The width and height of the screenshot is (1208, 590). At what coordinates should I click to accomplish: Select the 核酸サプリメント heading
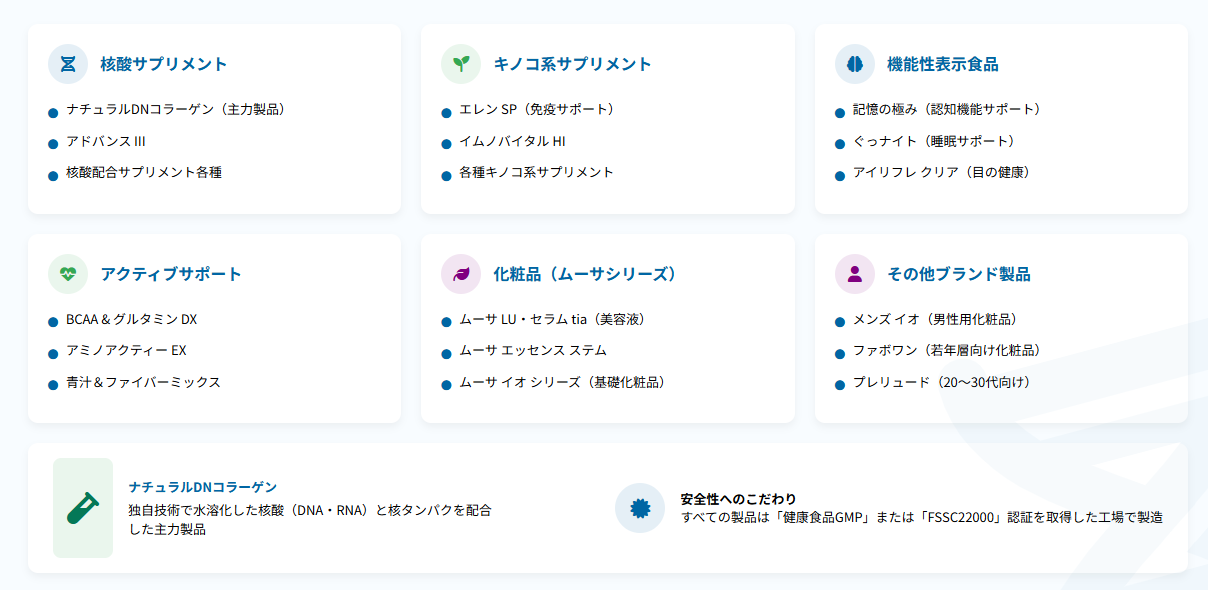point(164,64)
